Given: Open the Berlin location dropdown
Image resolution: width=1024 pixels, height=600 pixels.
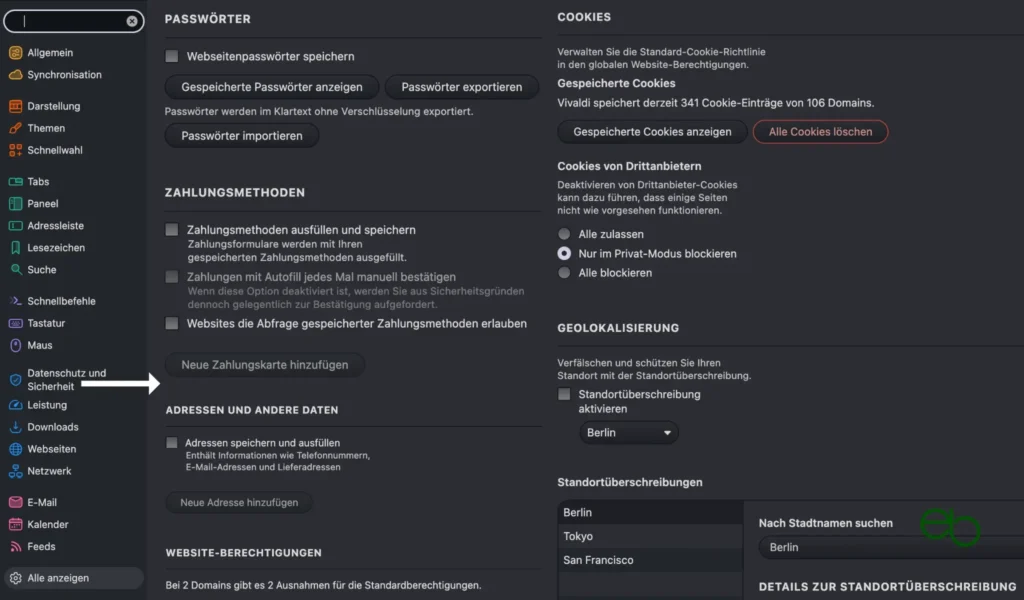Looking at the screenshot, I should (x=628, y=433).
